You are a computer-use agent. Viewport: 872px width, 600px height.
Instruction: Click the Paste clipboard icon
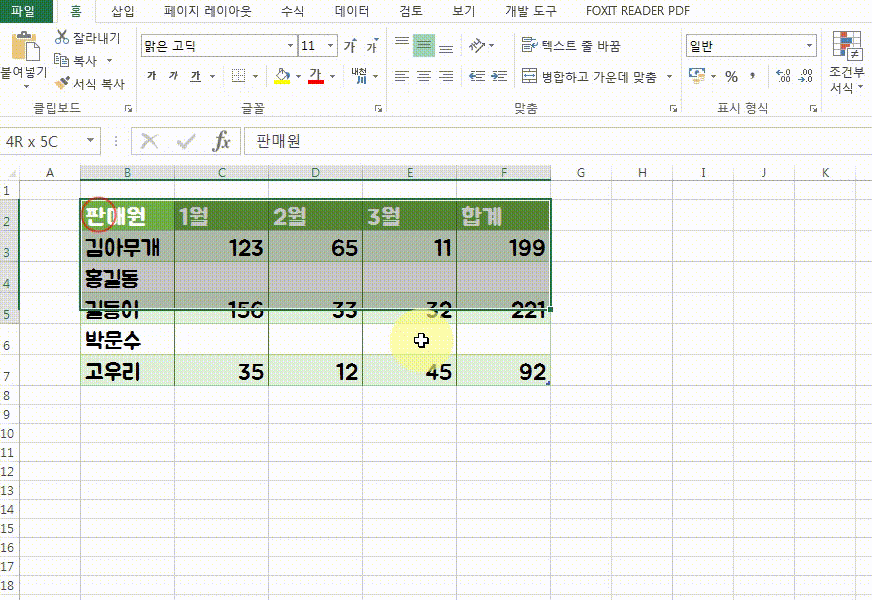25,47
